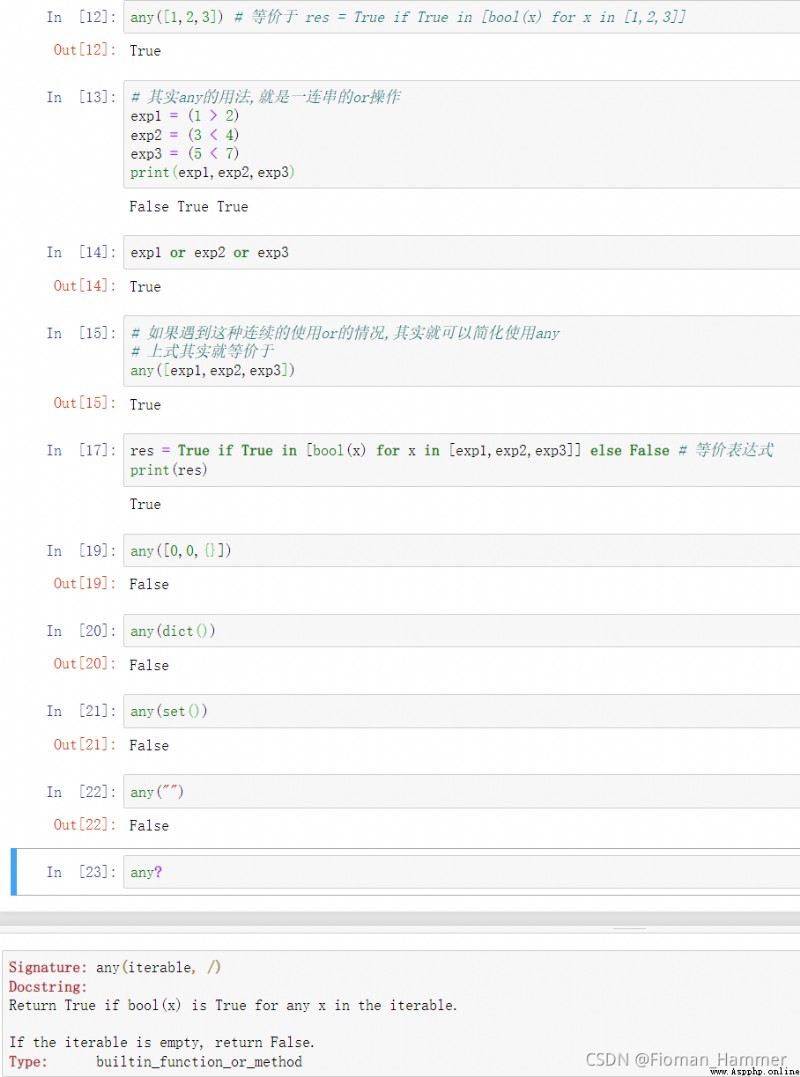Click the any(dict()) input cell
800x1077 pixels.
coord(461,631)
